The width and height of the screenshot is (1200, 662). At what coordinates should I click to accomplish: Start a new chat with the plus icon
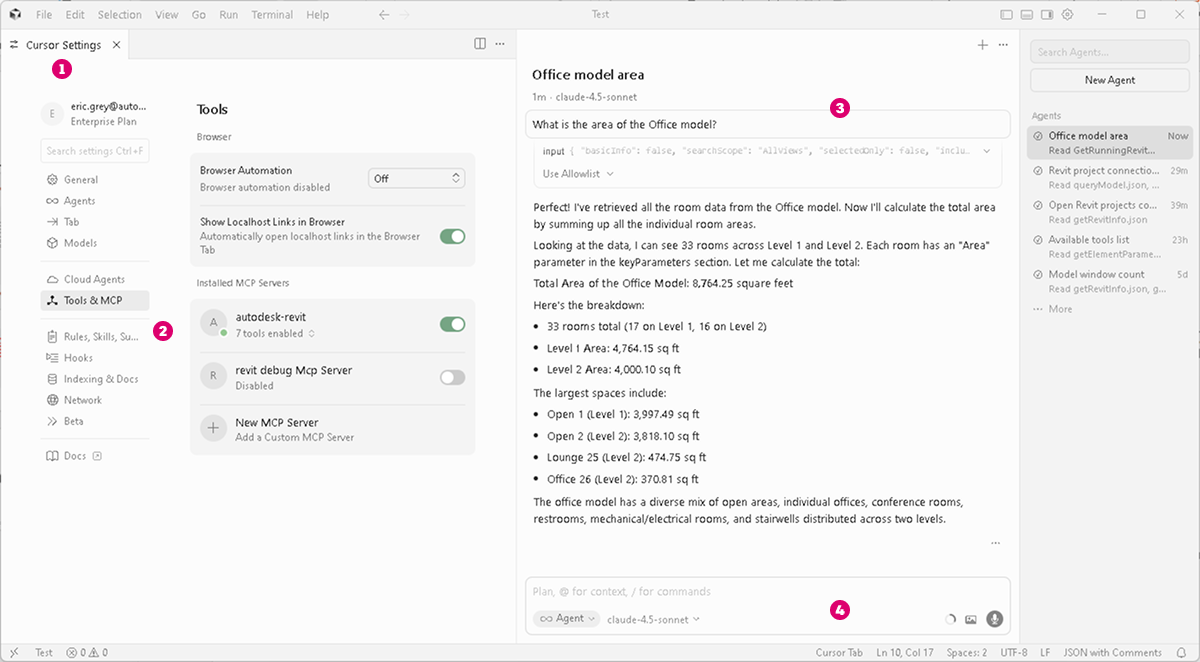pos(983,45)
